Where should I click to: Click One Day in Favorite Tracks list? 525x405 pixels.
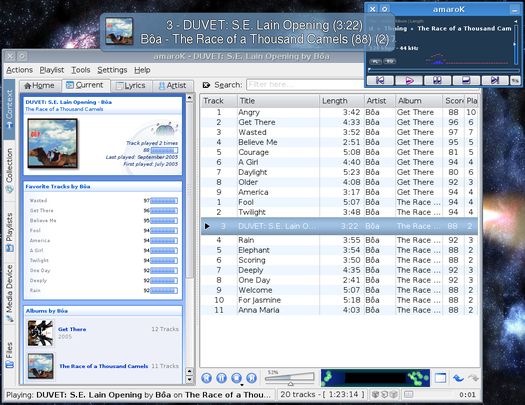pyautogui.click(x=40, y=270)
